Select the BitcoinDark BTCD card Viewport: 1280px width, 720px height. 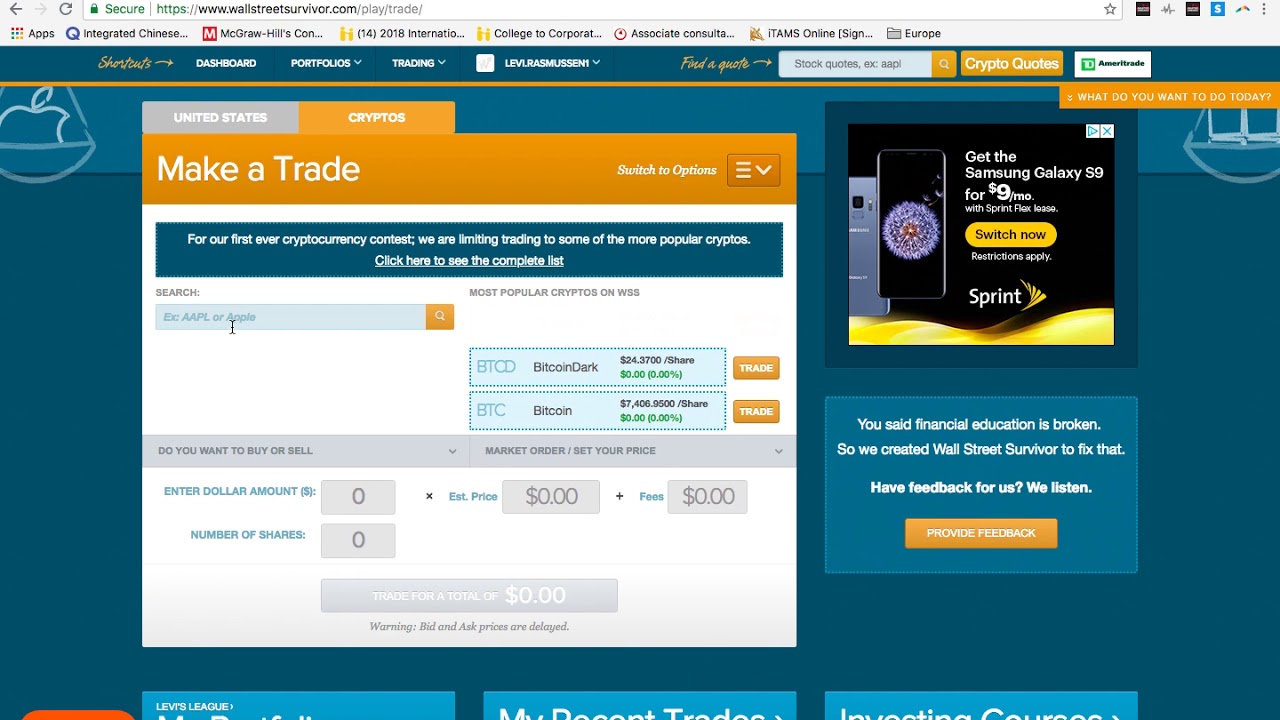click(598, 367)
